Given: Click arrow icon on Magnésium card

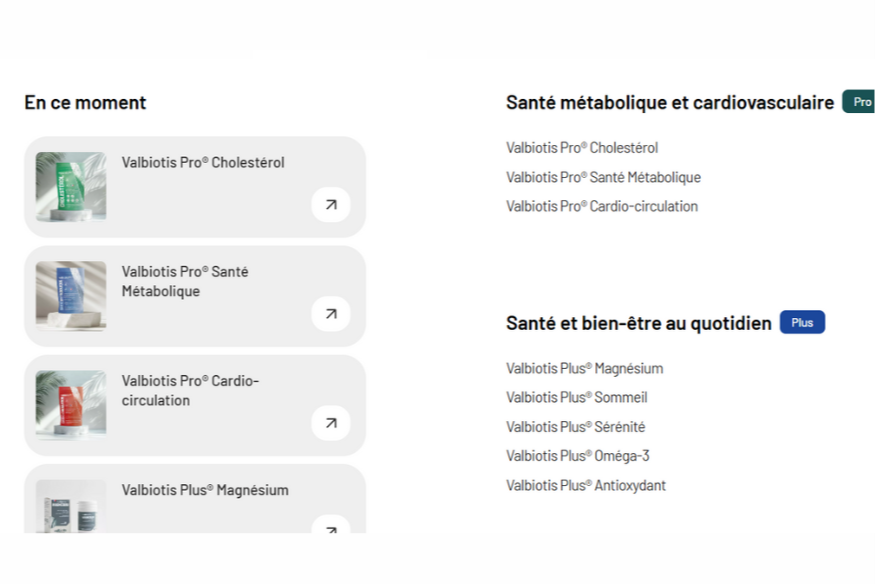Looking at the screenshot, I should pyautogui.click(x=331, y=524).
